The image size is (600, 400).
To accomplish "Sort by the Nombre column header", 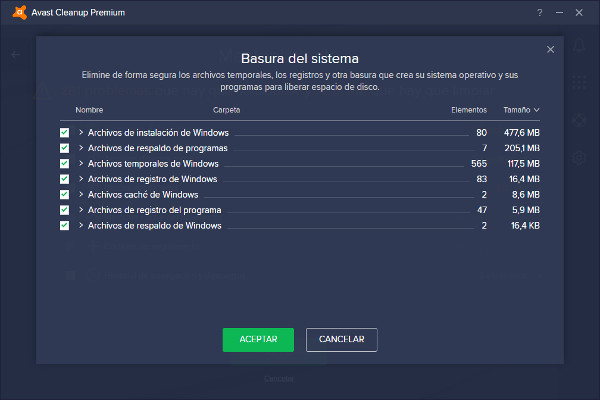I will point(89,110).
